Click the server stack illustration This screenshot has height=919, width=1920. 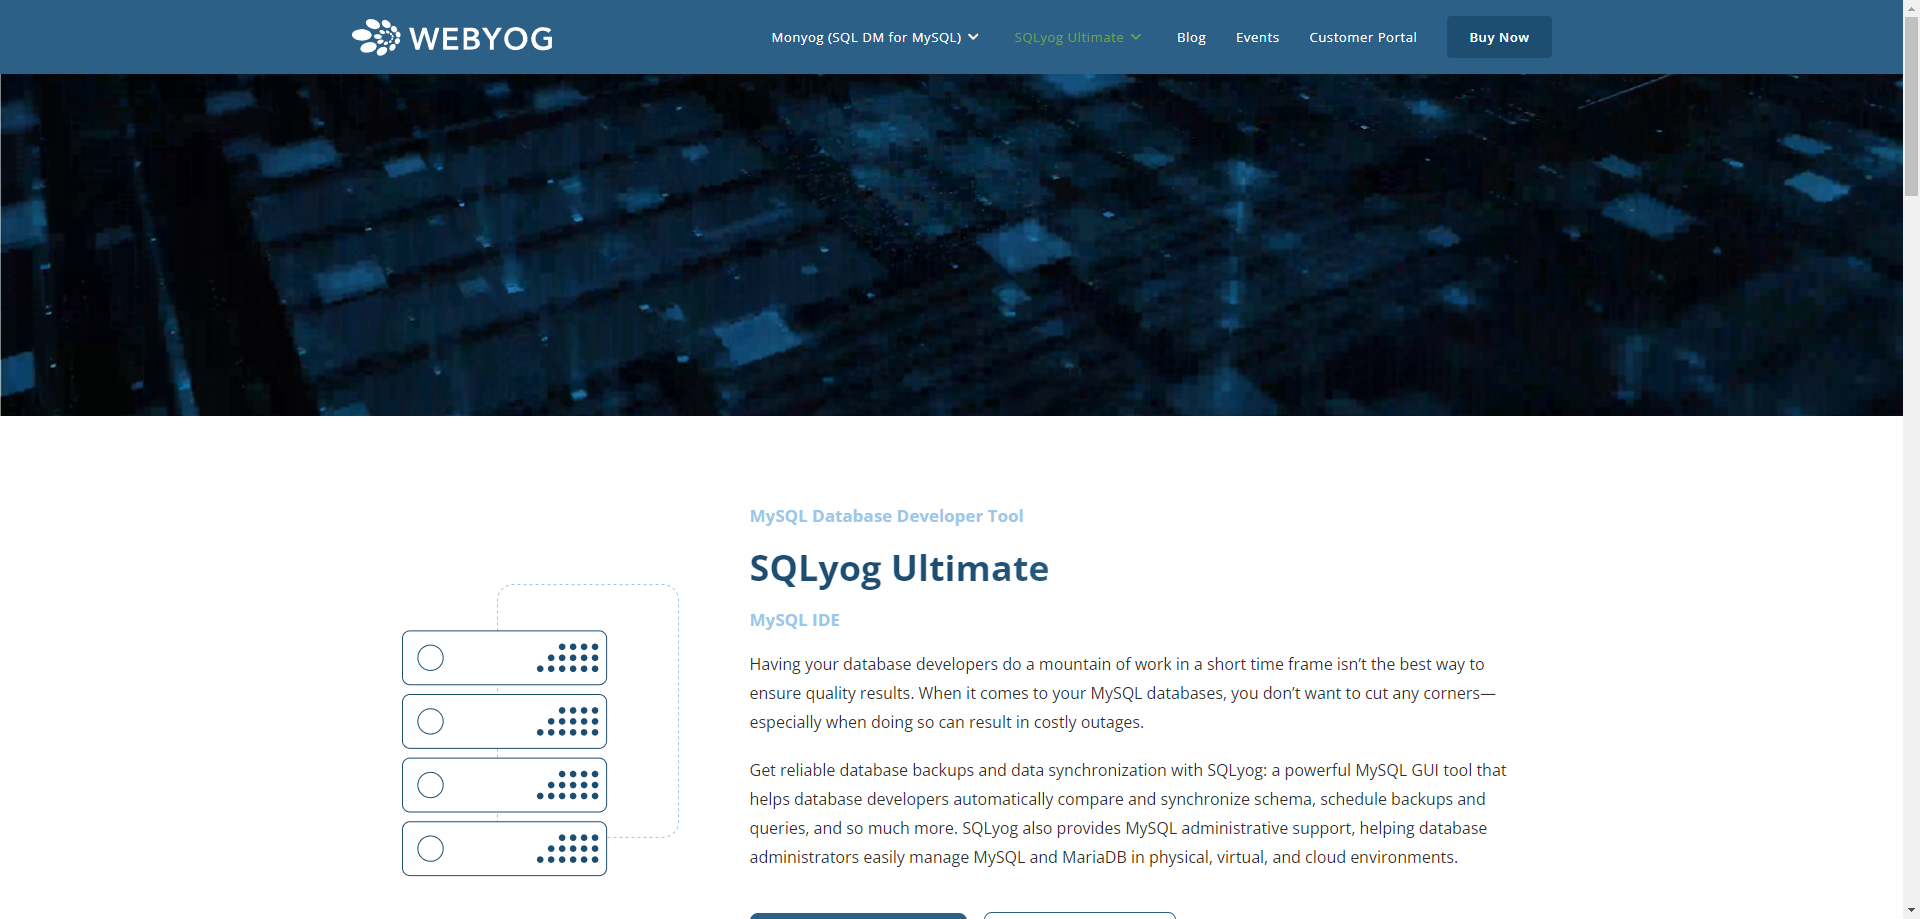540,730
